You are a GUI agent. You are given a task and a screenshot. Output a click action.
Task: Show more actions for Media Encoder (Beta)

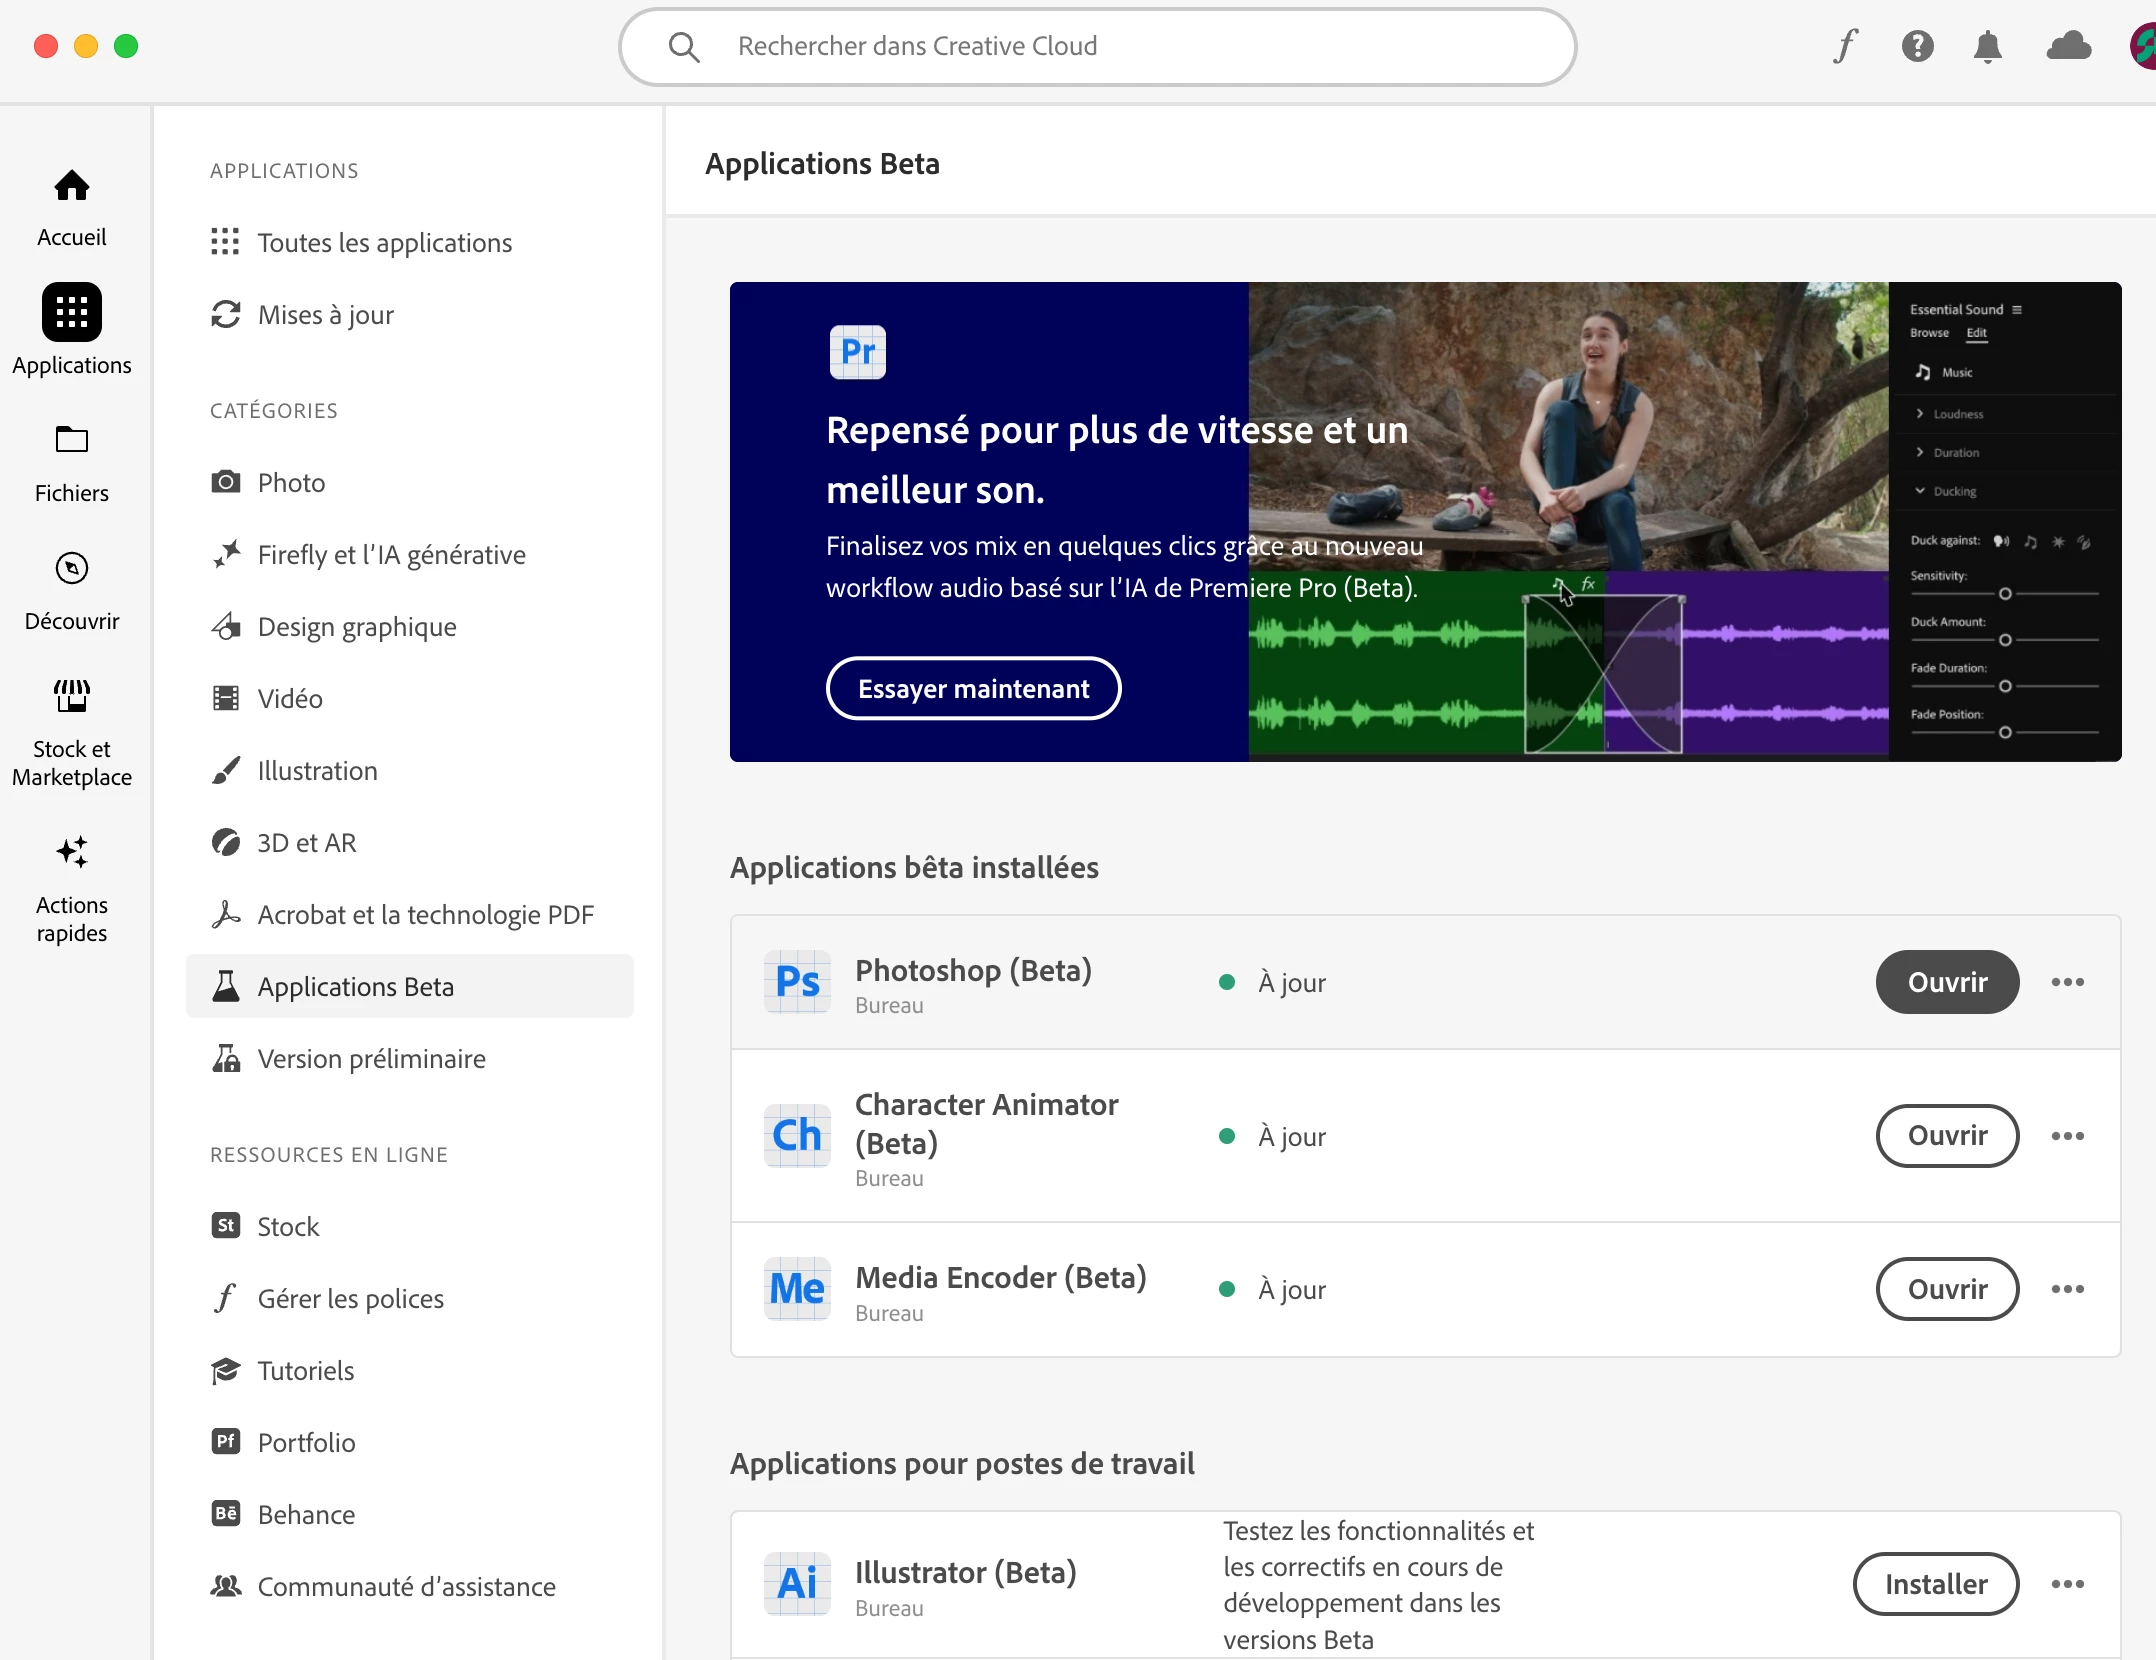point(2067,1289)
